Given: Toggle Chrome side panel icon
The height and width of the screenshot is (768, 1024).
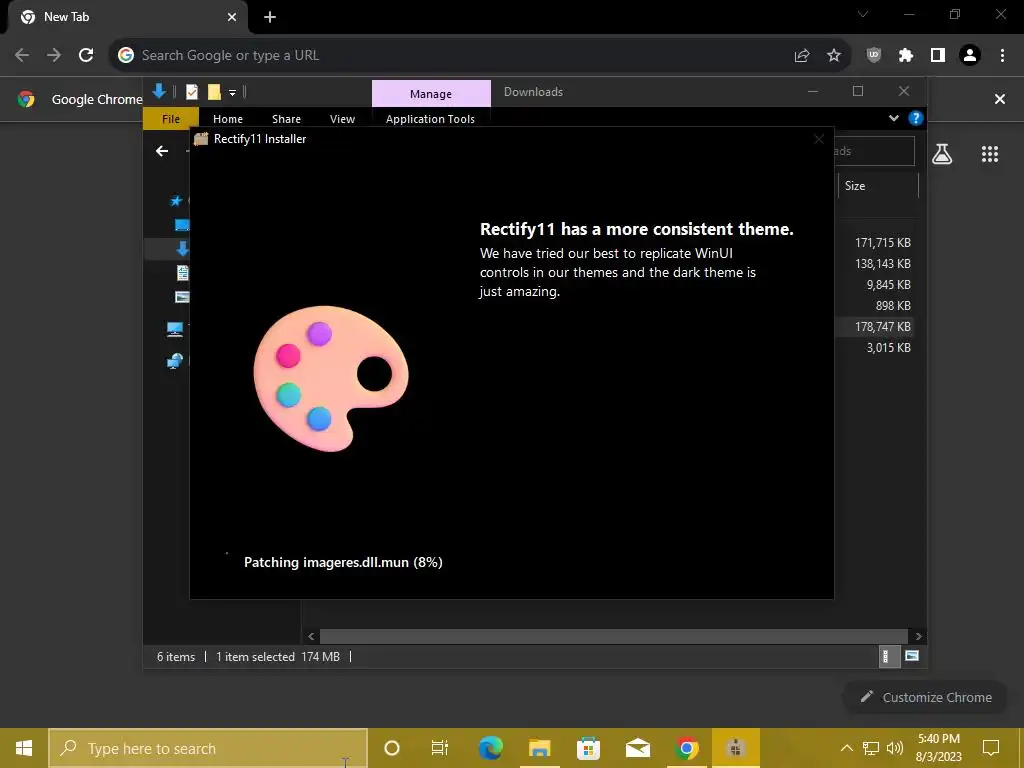Looking at the screenshot, I should pyautogui.click(x=938, y=56).
